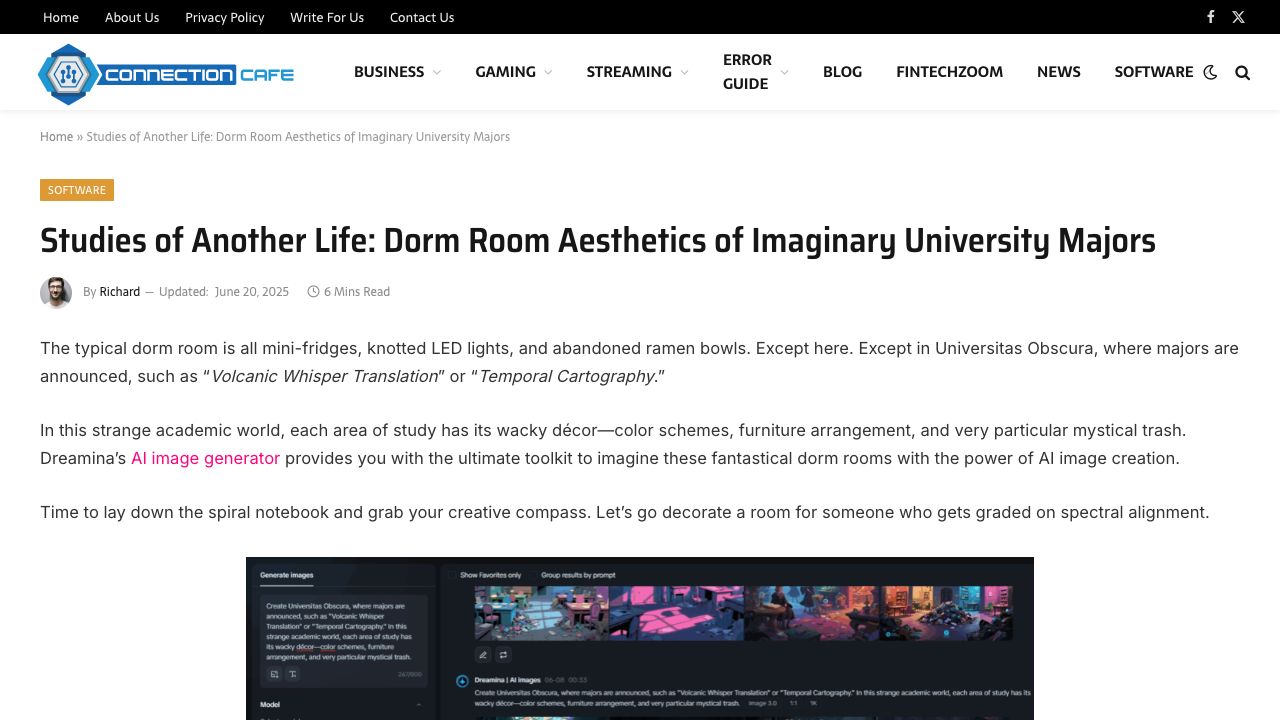Viewport: 1280px width, 720px height.
Task: Open the News menu item
Action: click(1058, 72)
